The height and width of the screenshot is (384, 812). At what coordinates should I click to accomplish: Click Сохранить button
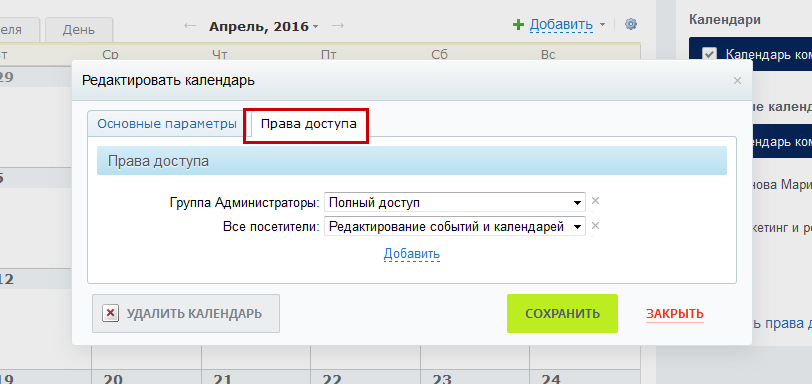[562, 314]
